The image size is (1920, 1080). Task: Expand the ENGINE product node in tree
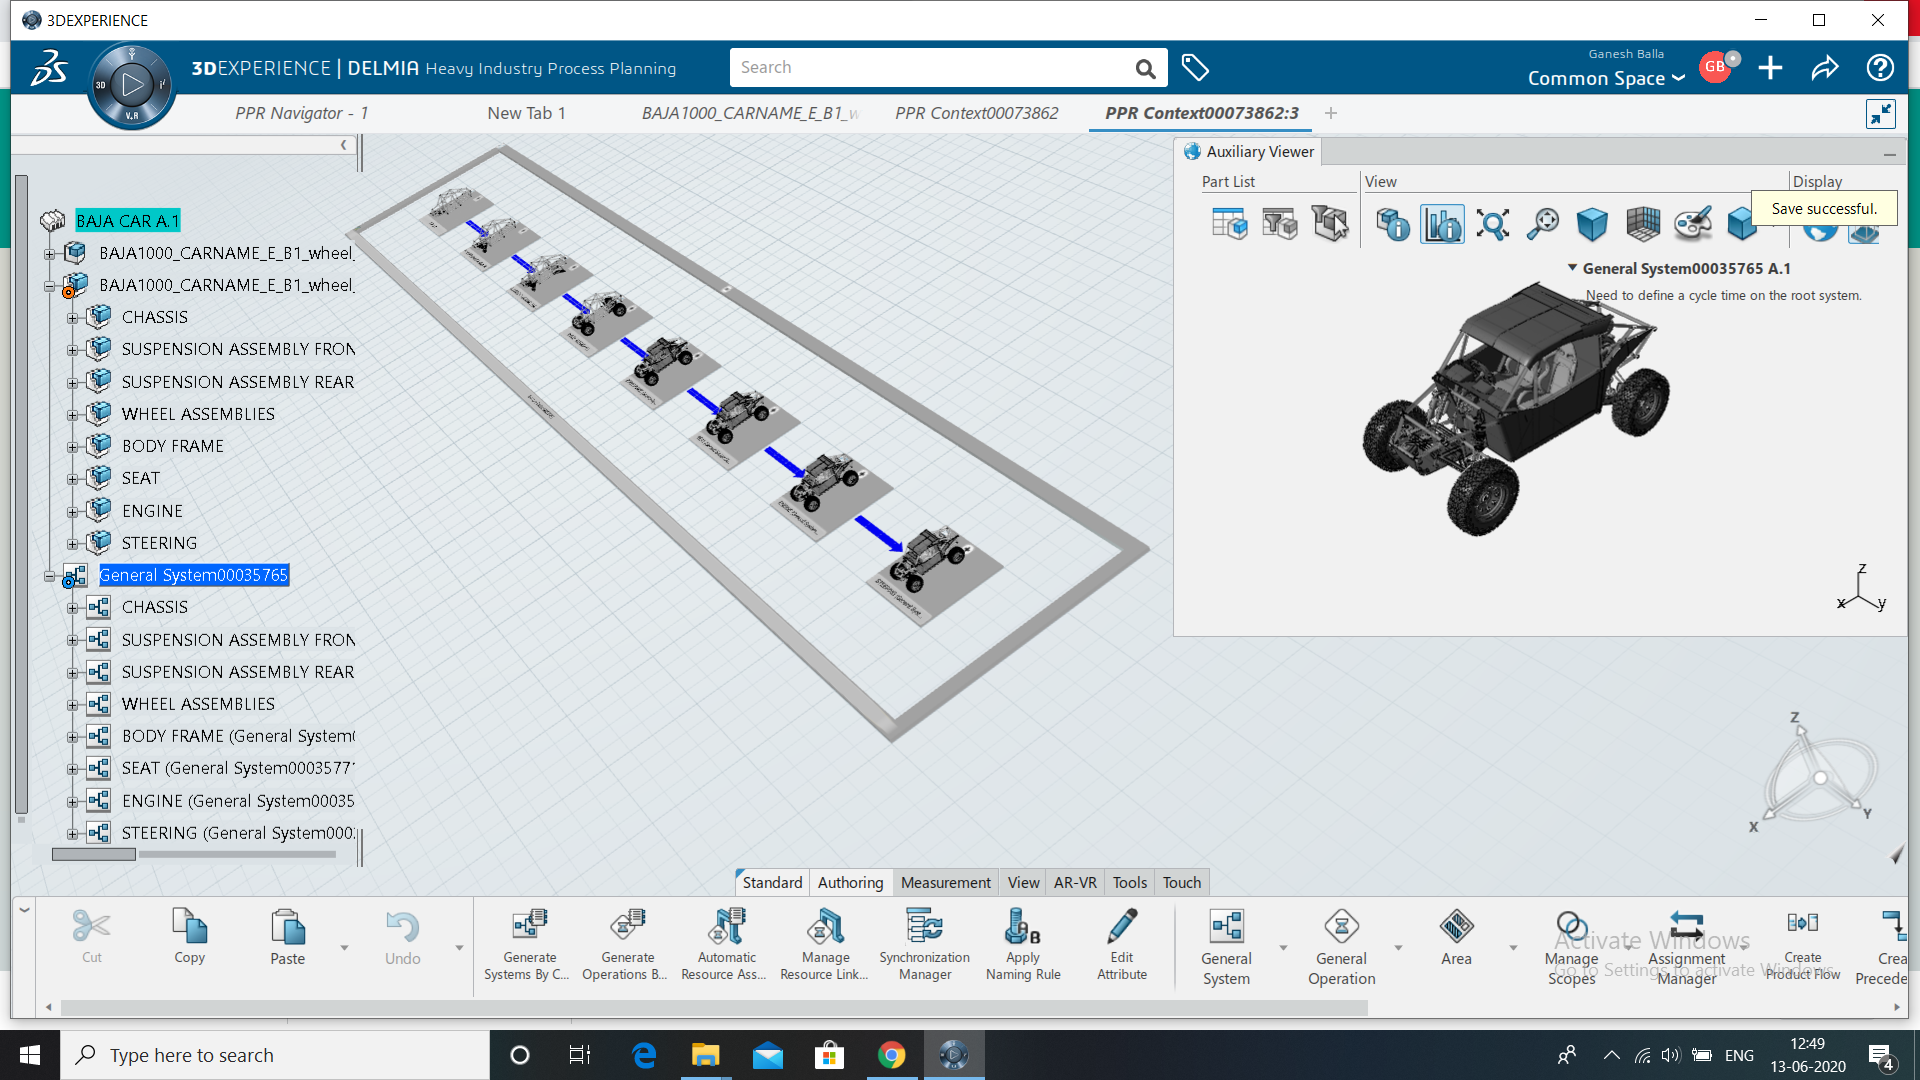pos(72,512)
